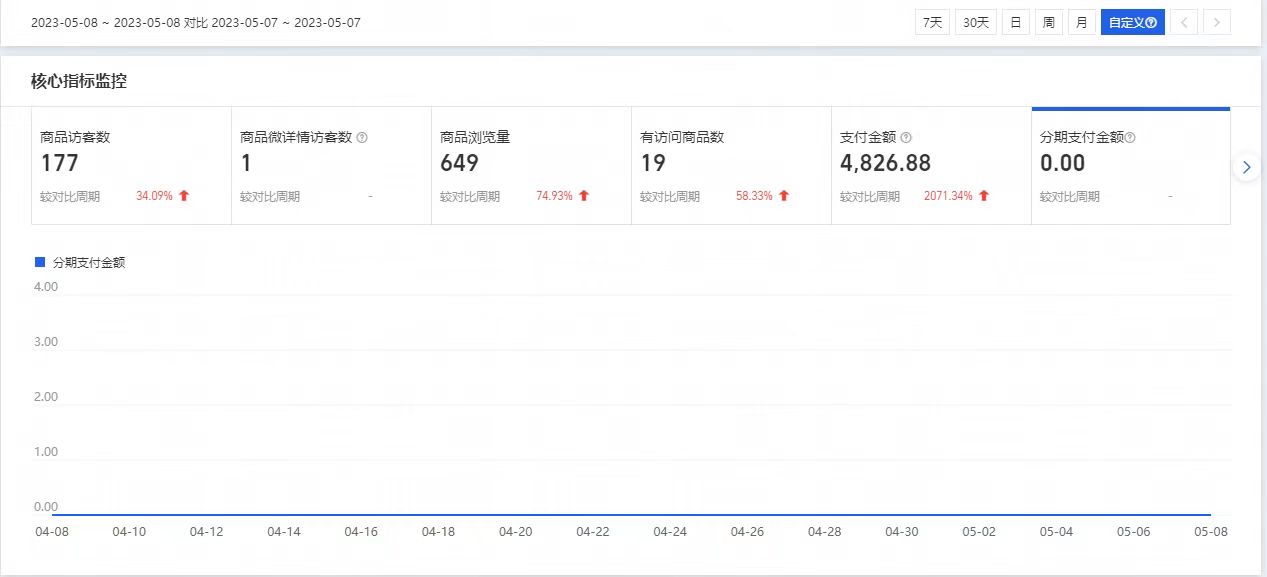
Task: Switch to 日 granularity
Action: [1015, 22]
